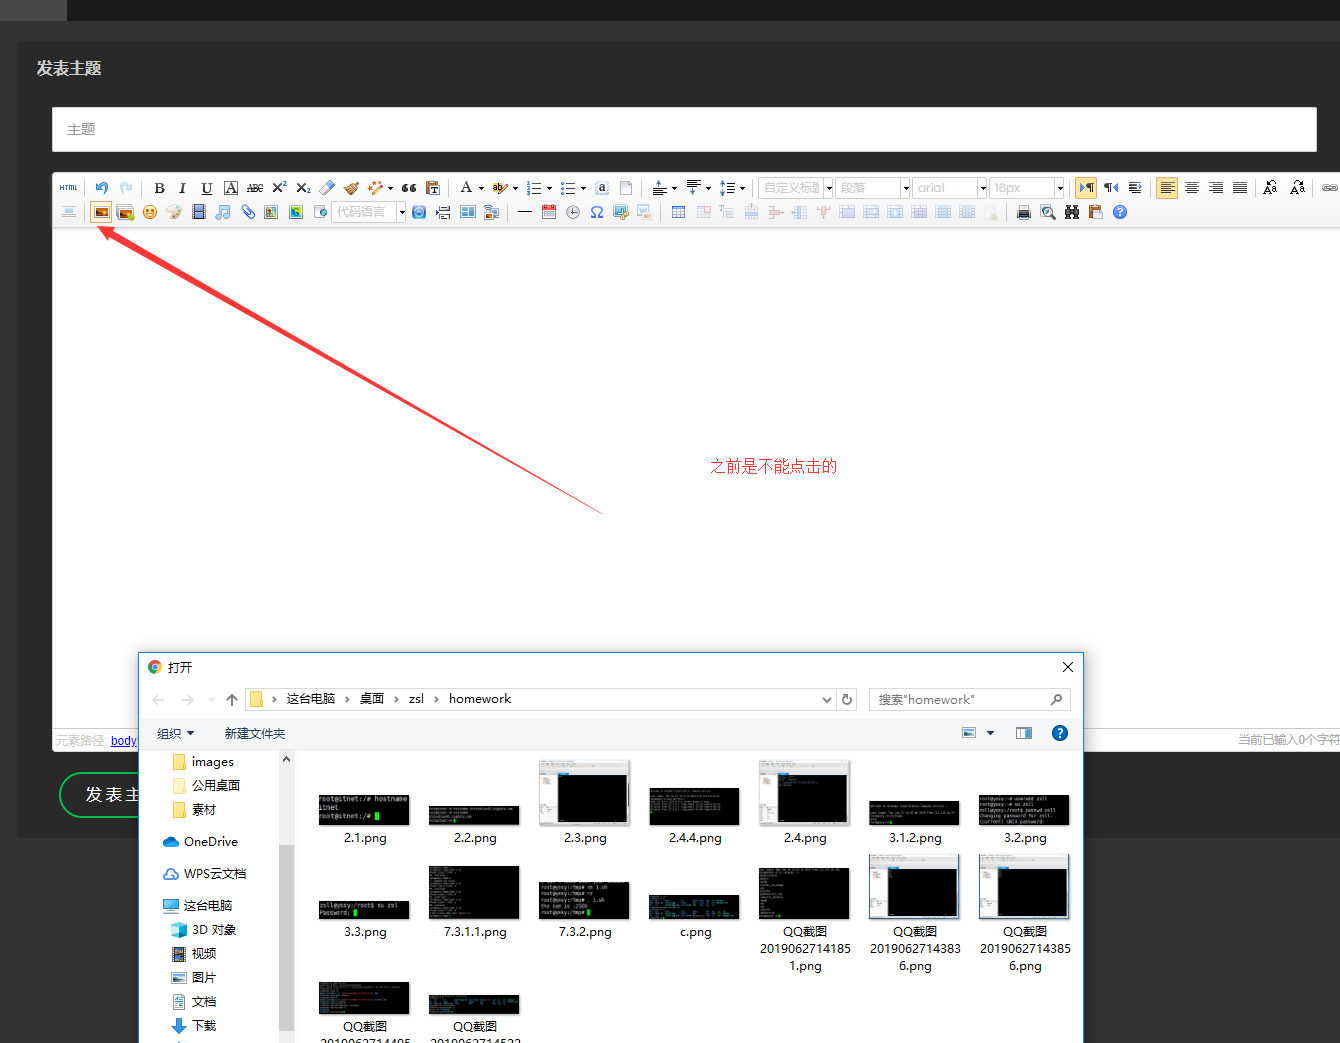The width and height of the screenshot is (1340, 1043).
Task: Go up one folder level in file dialog
Action: pos(232,700)
